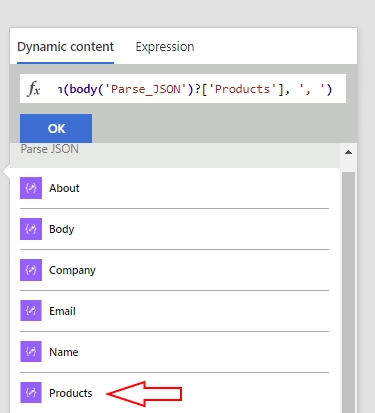Select the Products item icon
The width and height of the screenshot is (375, 413).
click(x=31, y=393)
